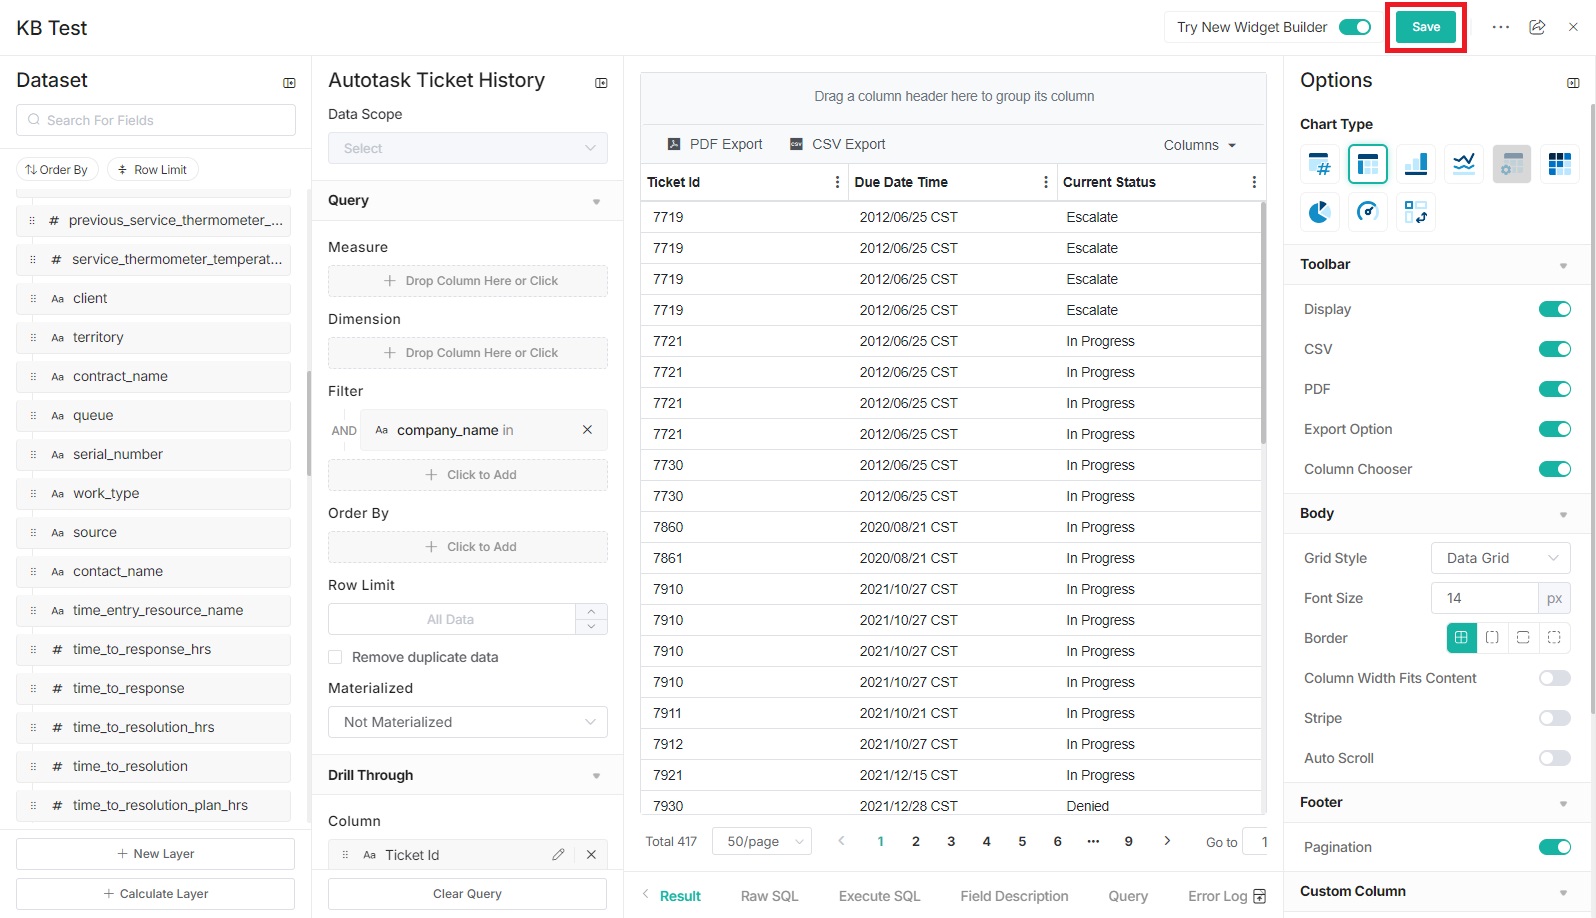Click the Save button
1596x918 pixels.
(x=1425, y=27)
